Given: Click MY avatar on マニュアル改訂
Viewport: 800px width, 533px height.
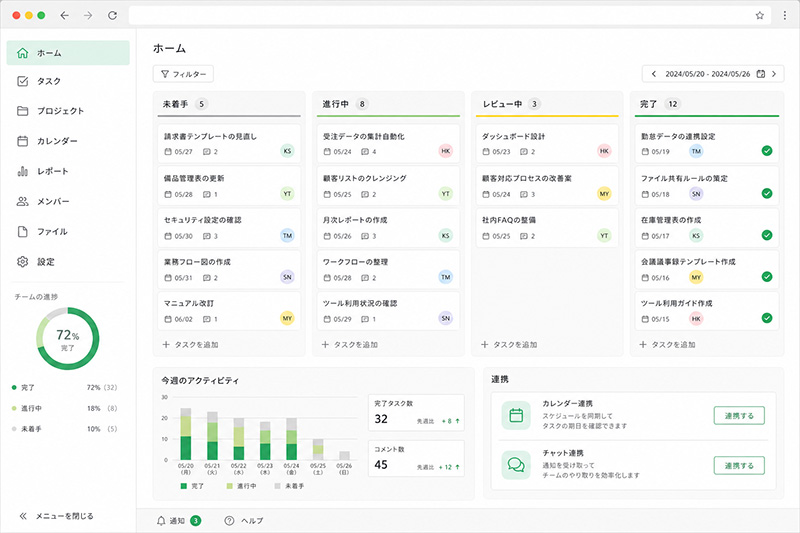Looking at the screenshot, I should coord(287,318).
